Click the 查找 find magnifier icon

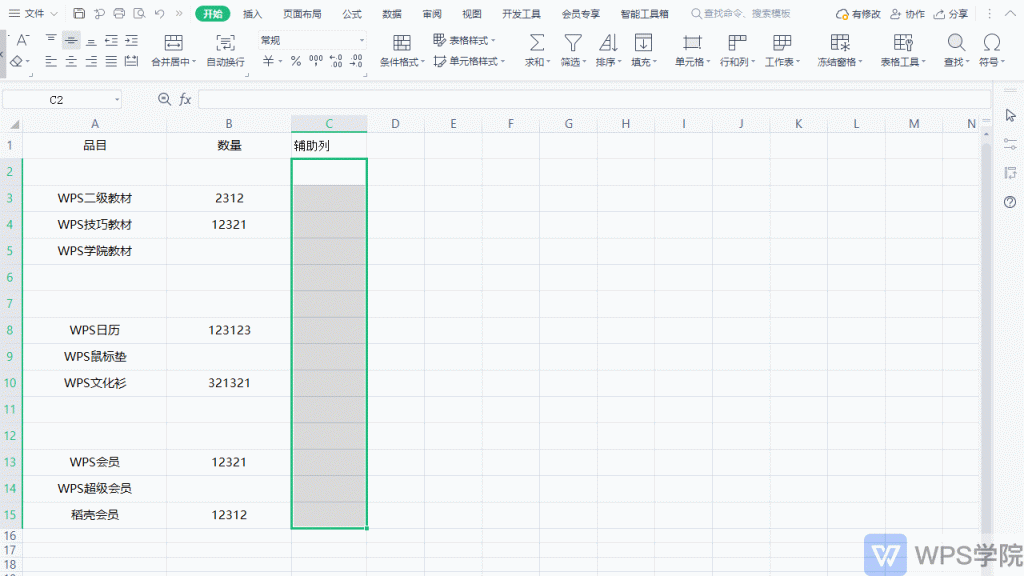point(956,43)
